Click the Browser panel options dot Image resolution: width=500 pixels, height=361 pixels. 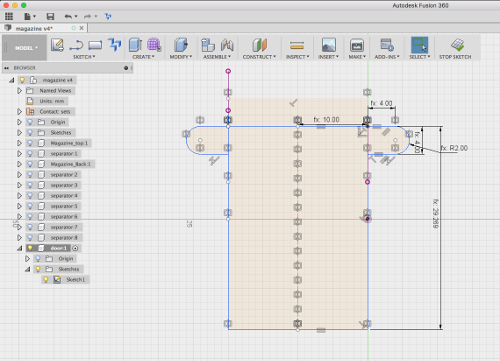point(126,68)
